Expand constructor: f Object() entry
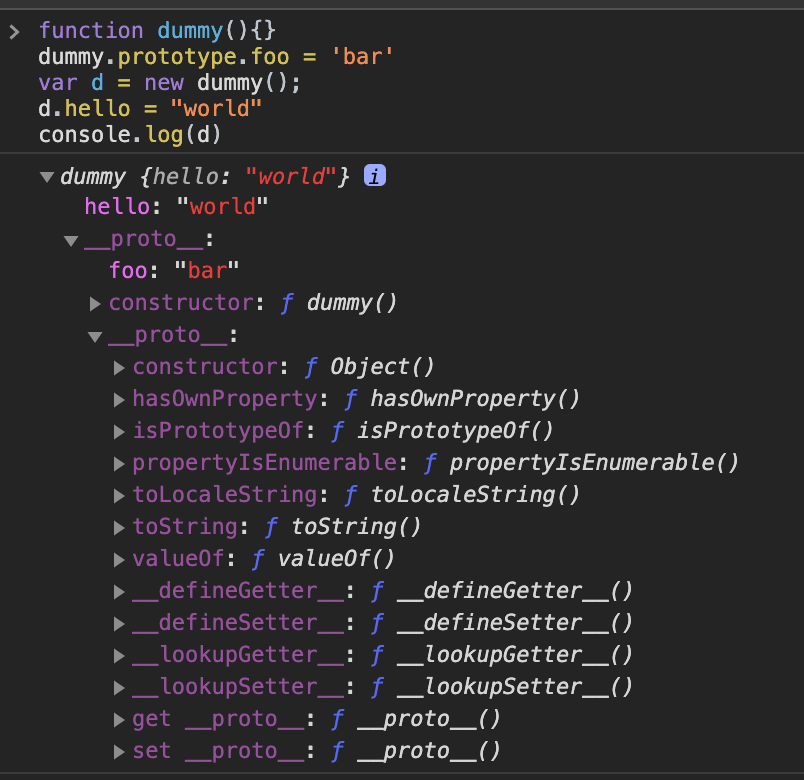This screenshot has height=780, width=804. click(120, 368)
